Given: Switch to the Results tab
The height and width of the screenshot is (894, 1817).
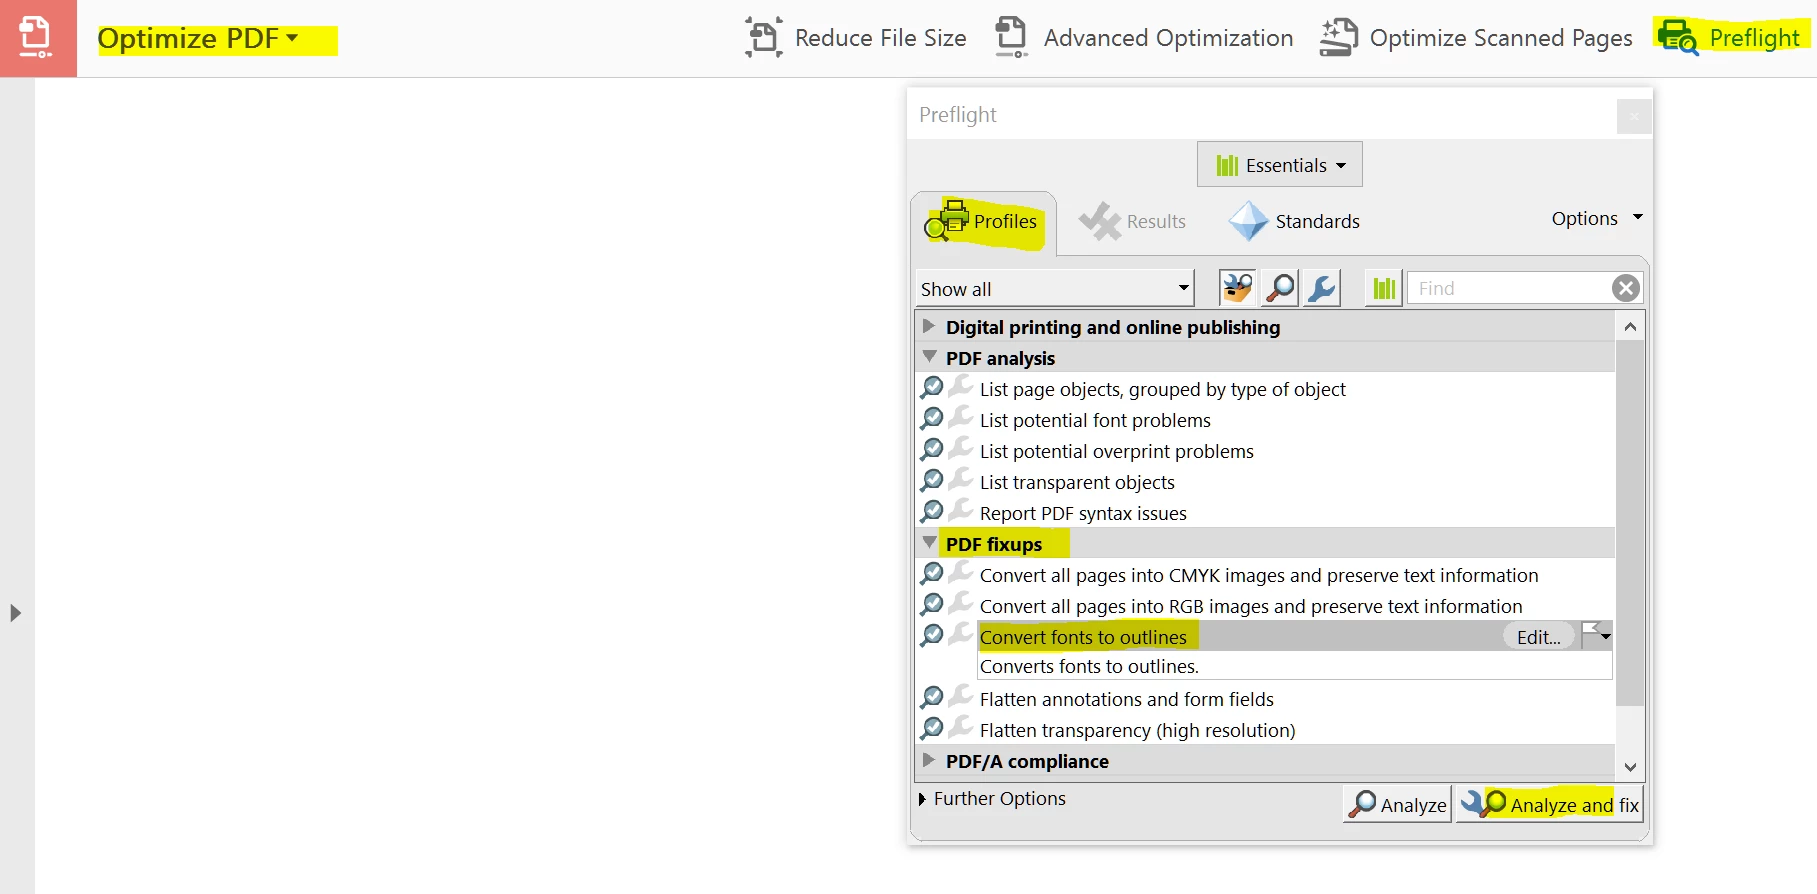Looking at the screenshot, I should (x=1133, y=222).
